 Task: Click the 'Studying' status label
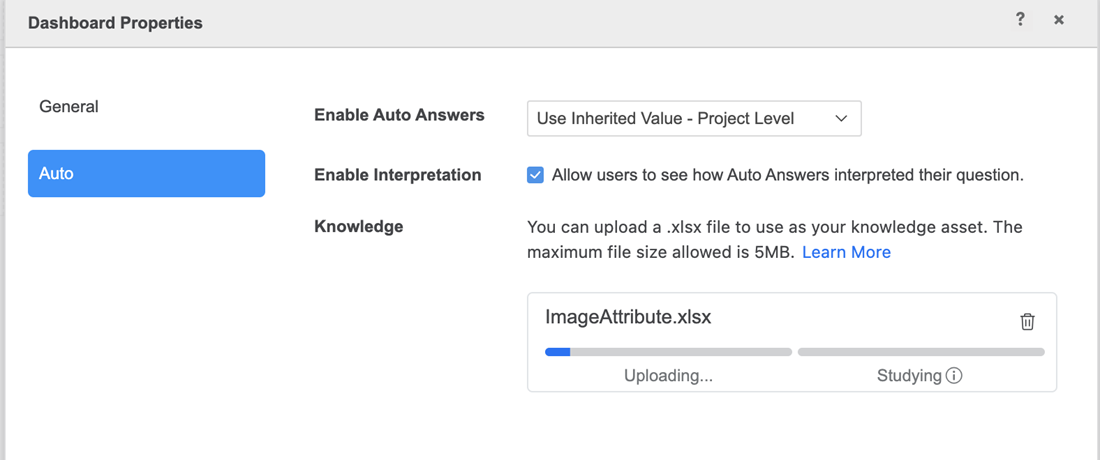click(x=908, y=376)
